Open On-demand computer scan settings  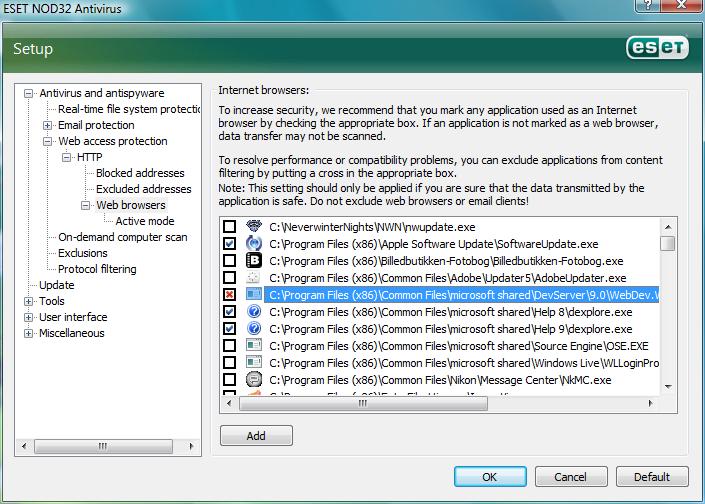coord(123,237)
